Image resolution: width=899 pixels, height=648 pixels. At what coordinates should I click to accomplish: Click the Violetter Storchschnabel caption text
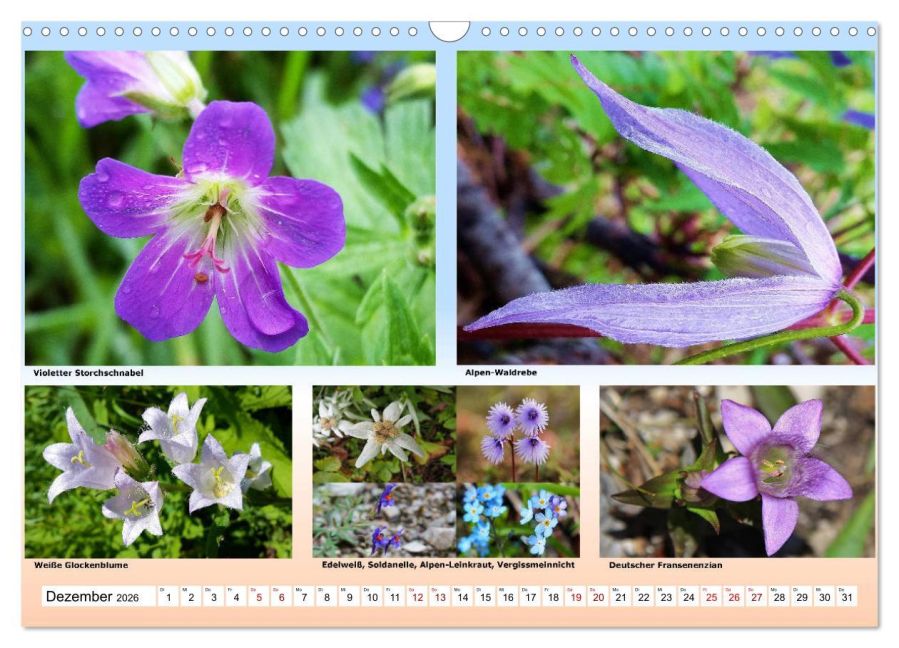(x=88, y=373)
